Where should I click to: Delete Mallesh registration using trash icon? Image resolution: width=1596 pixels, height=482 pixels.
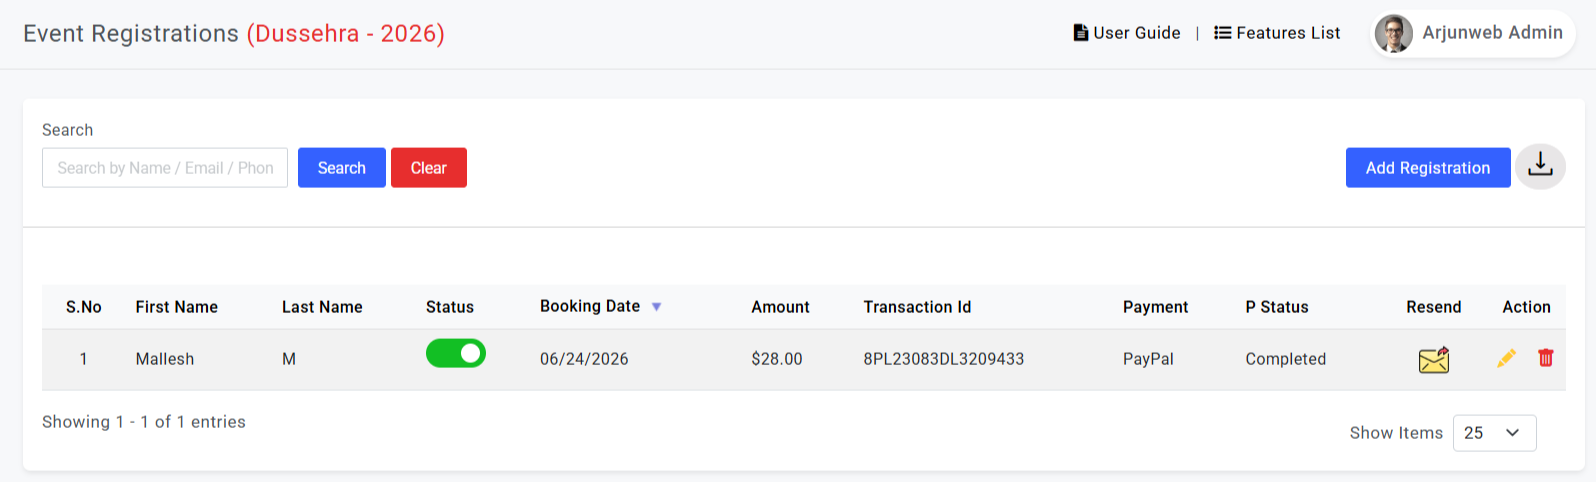tap(1546, 358)
